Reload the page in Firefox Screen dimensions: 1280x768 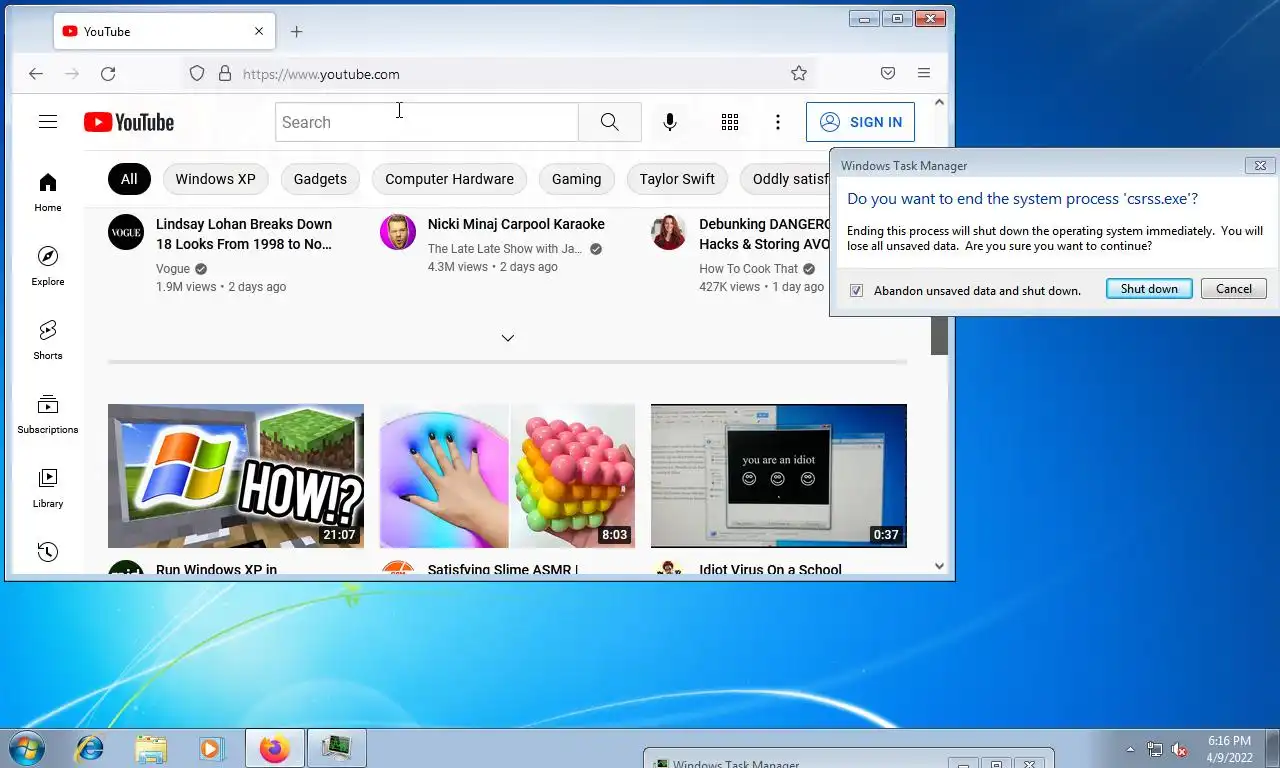click(x=108, y=74)
